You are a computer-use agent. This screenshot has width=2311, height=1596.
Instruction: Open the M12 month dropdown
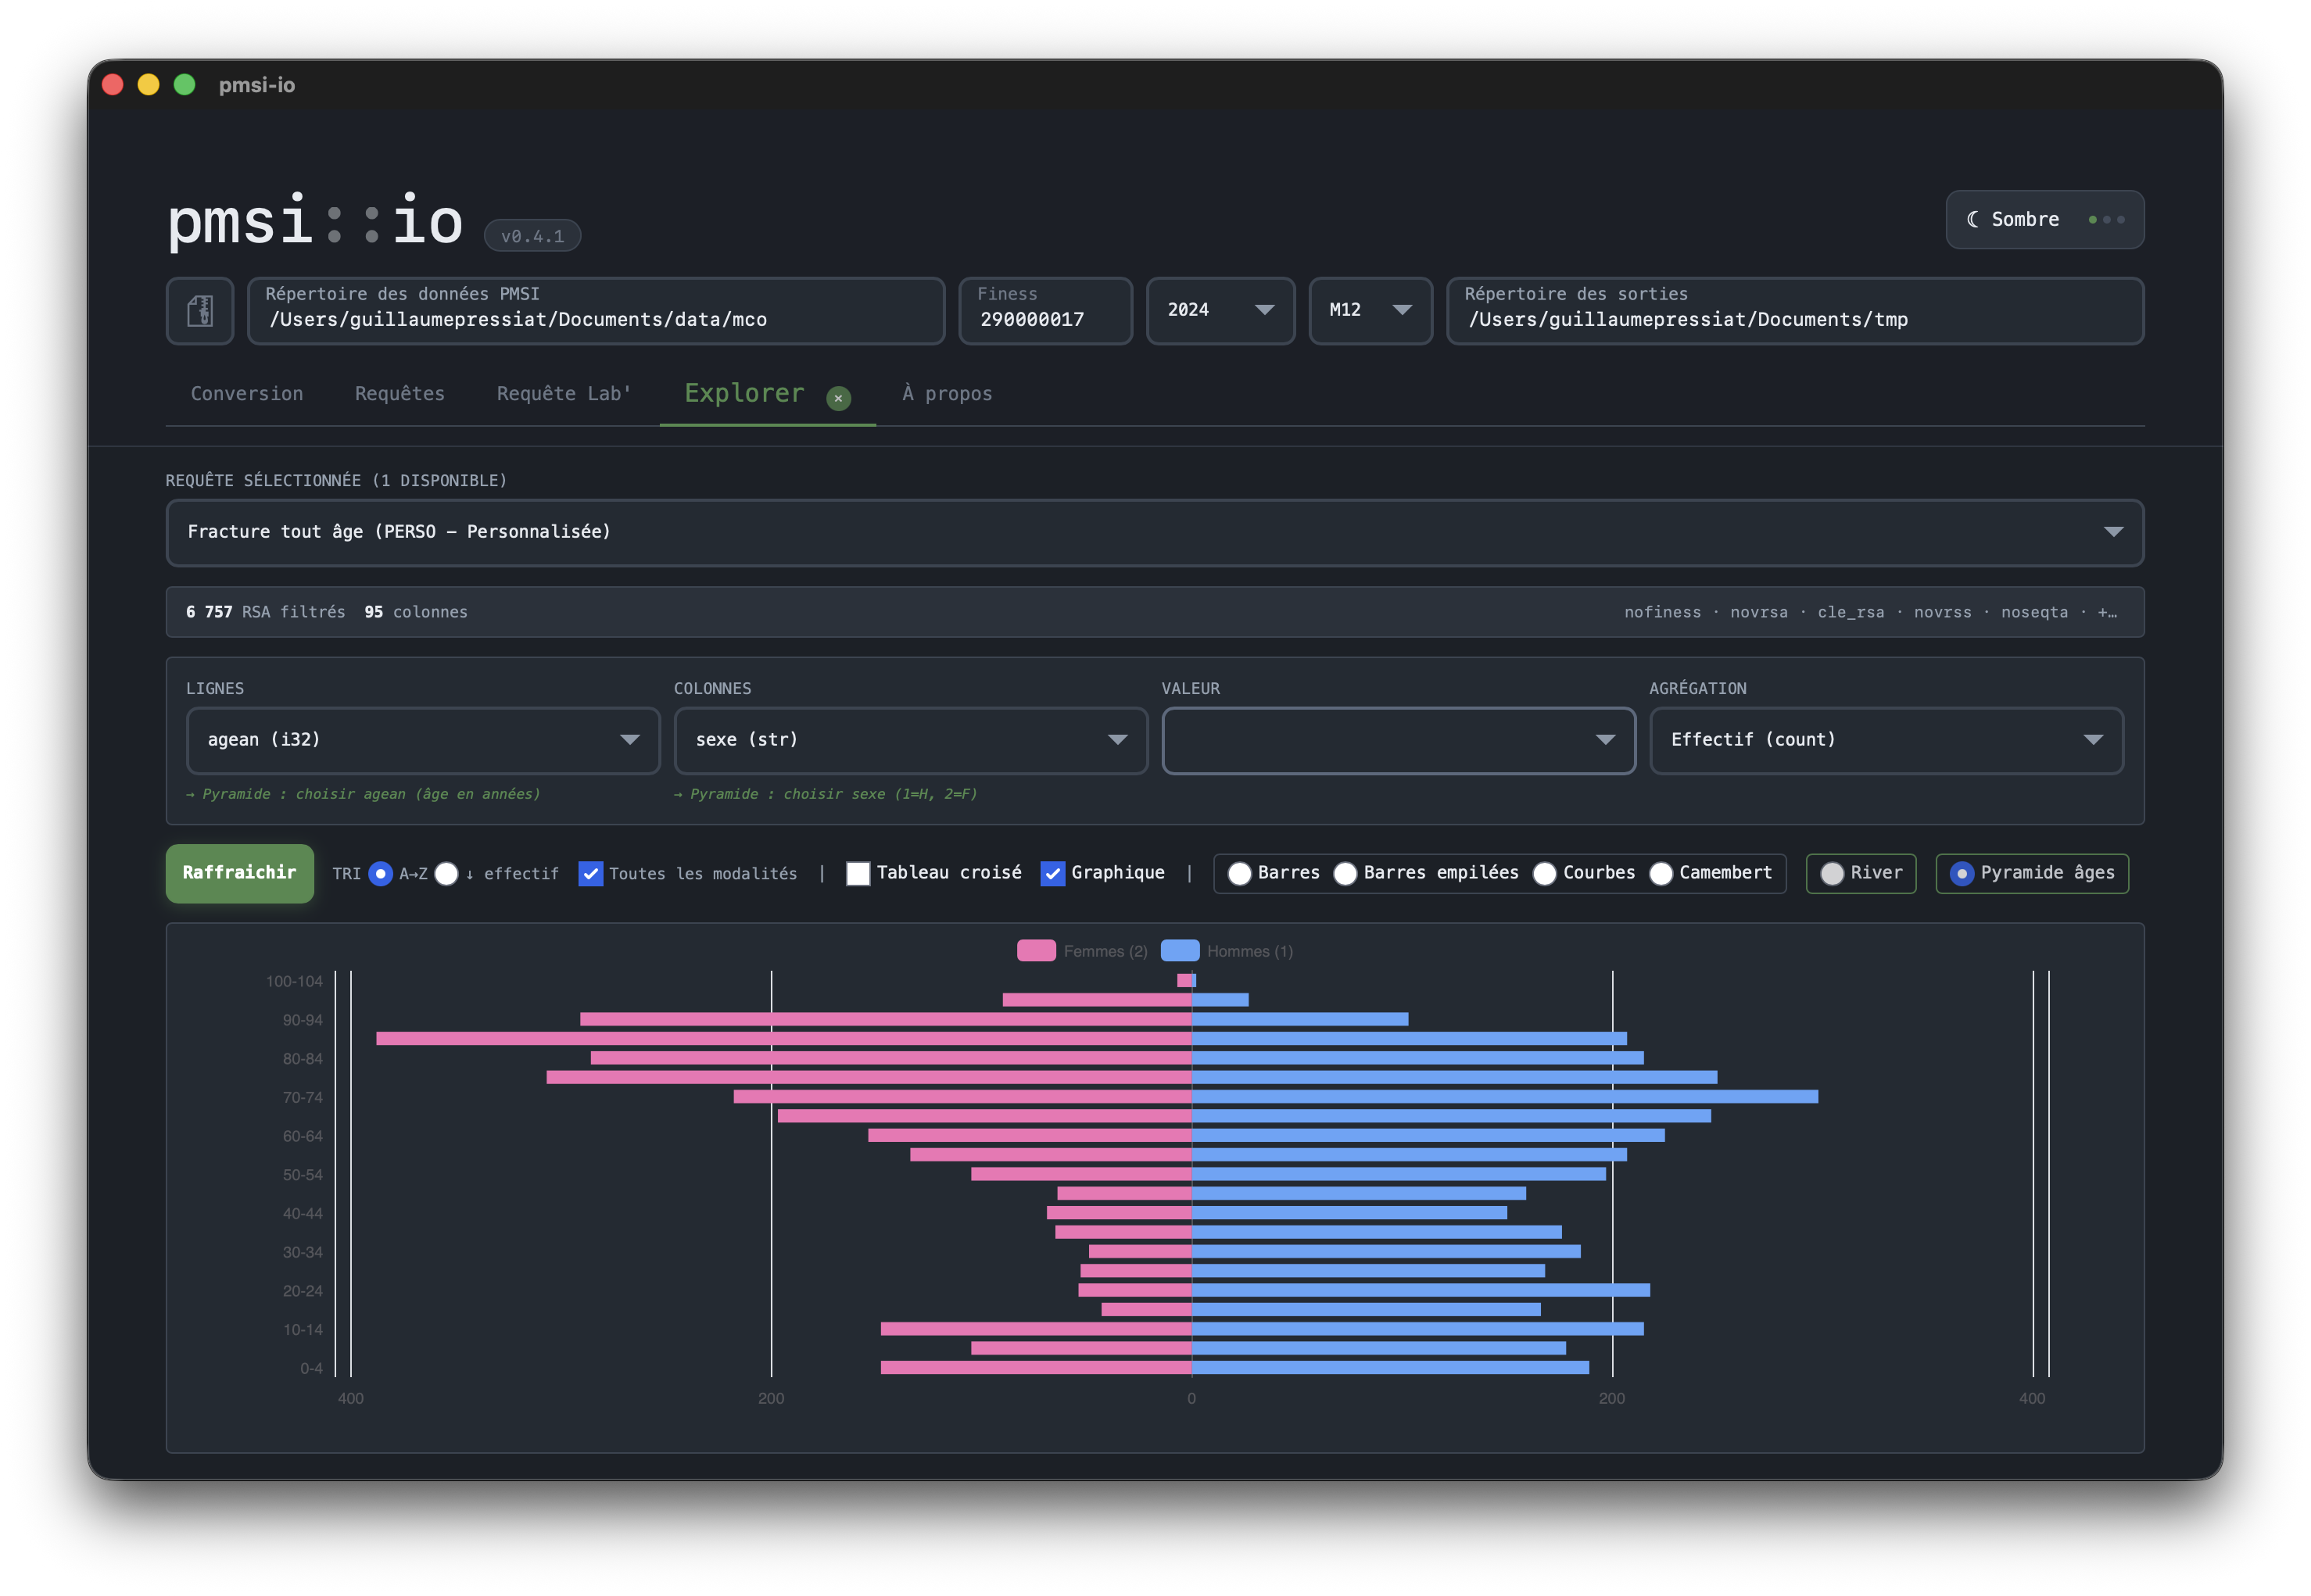pos(1370,311)
